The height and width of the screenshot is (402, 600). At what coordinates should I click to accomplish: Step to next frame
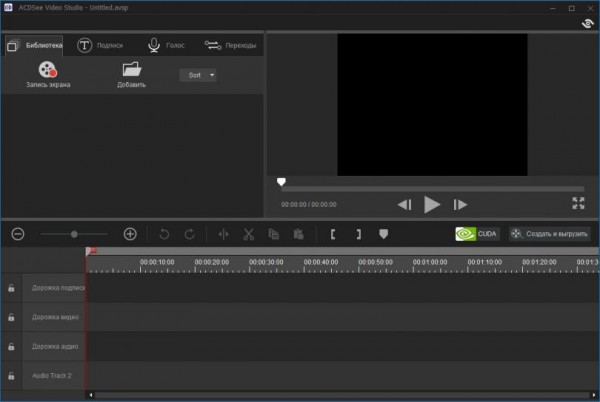460,205
